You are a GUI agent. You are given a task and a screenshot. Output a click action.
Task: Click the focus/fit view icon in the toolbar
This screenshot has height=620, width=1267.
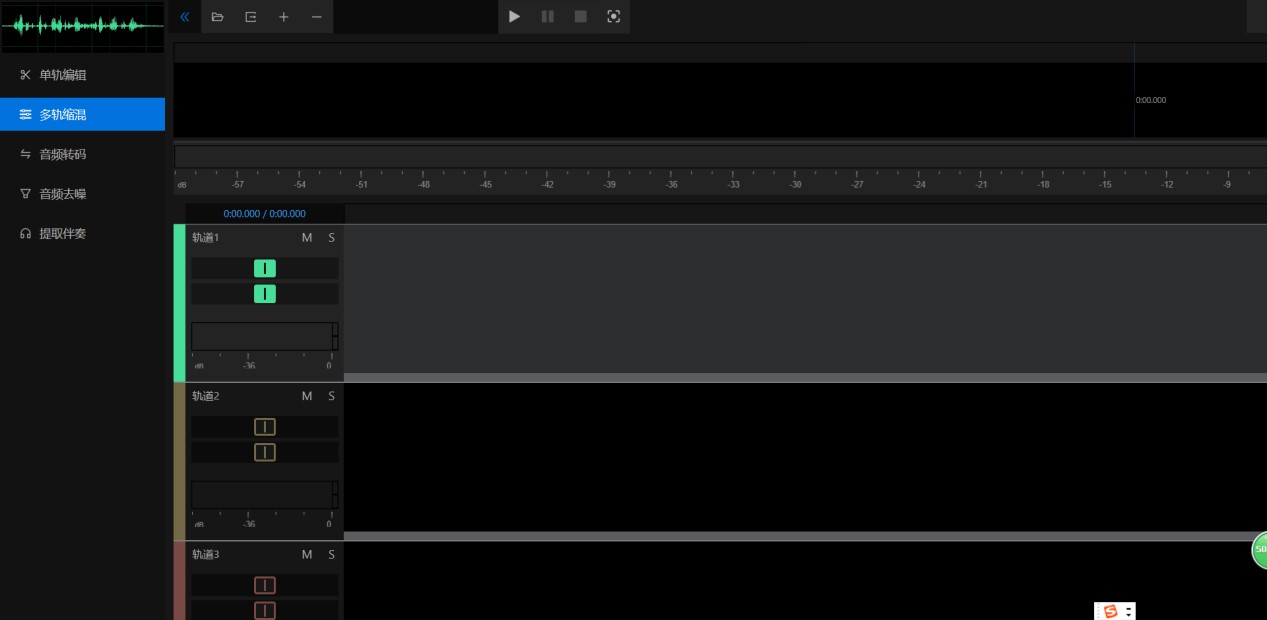[x=613, y=17]
